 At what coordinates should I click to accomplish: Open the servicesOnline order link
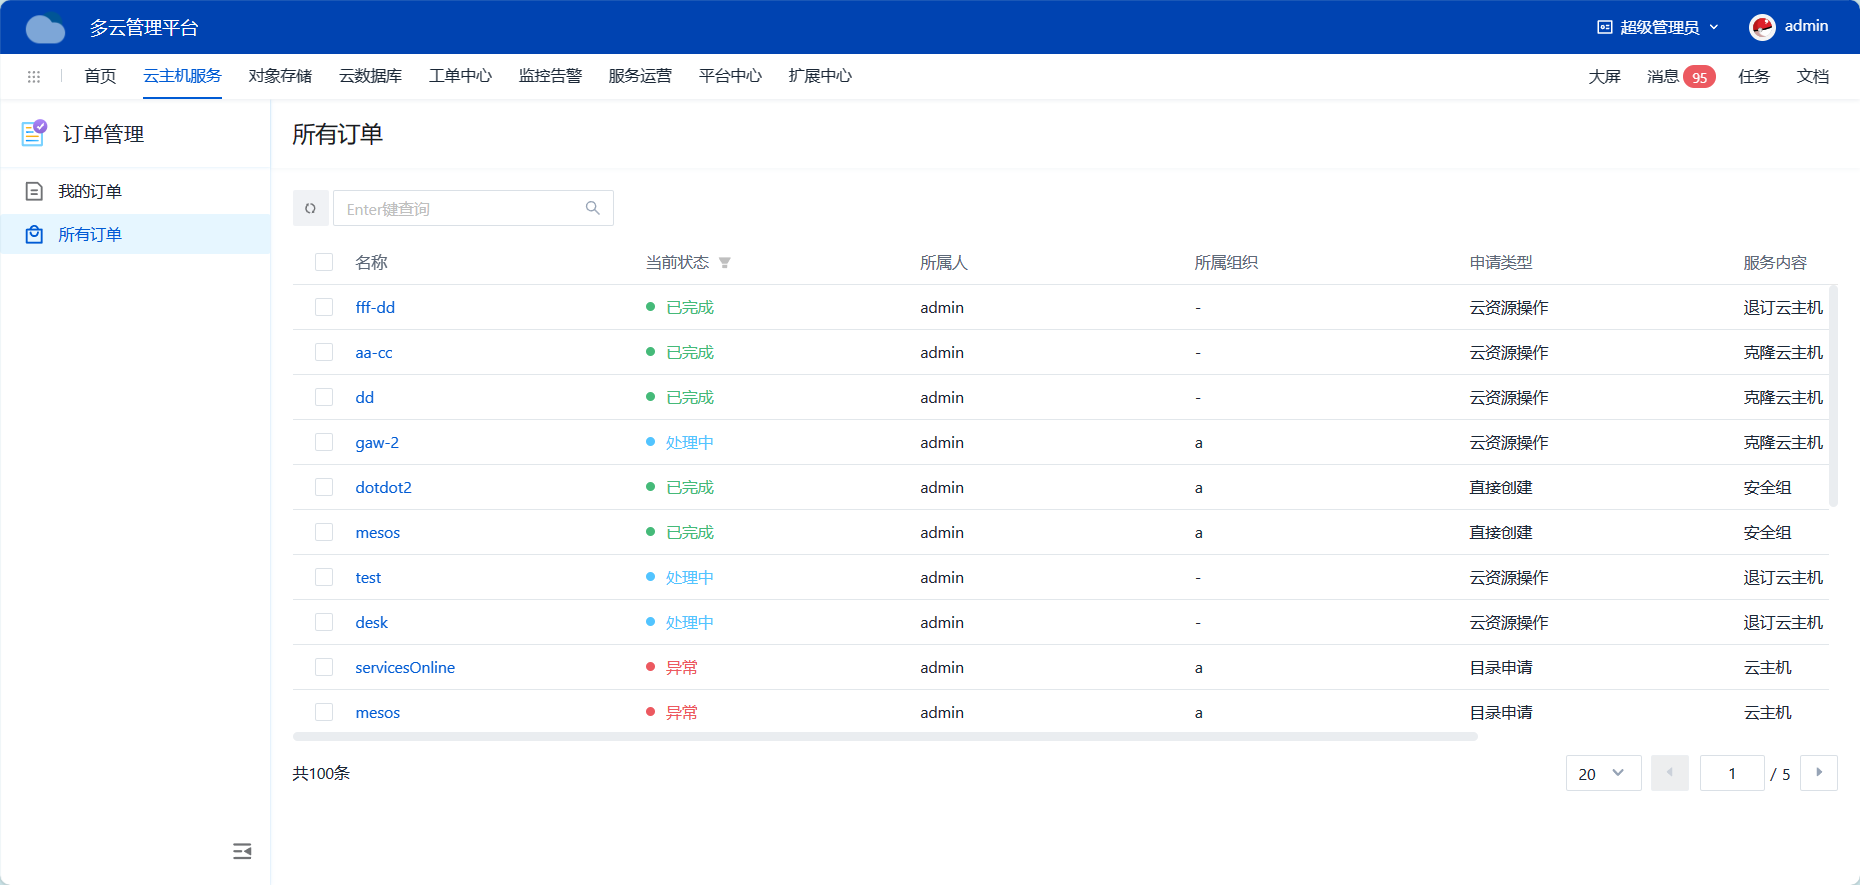405,667
